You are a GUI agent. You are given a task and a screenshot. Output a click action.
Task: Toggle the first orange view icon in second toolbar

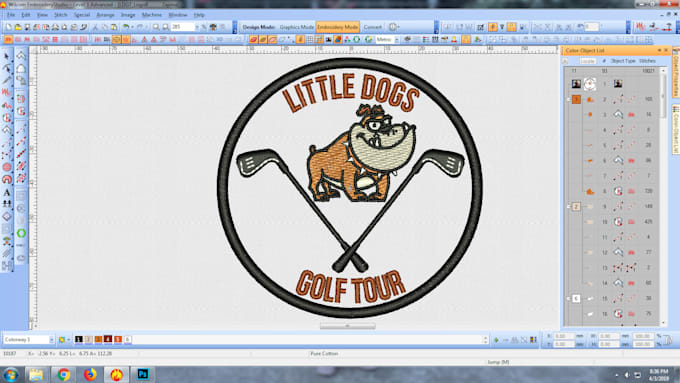8,39
